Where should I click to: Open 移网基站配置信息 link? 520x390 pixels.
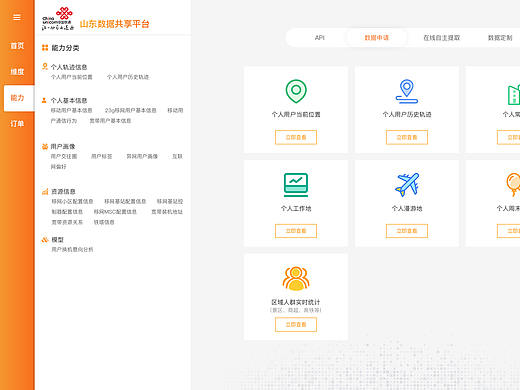click(125, 201)
